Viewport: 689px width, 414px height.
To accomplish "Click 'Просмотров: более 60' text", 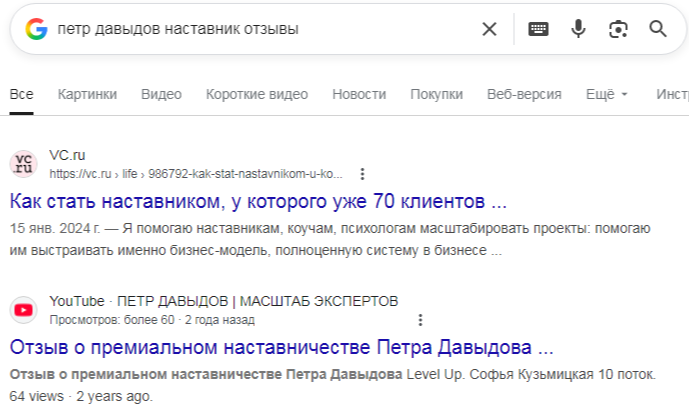I will pyautogui.click(x=112, y=320).
